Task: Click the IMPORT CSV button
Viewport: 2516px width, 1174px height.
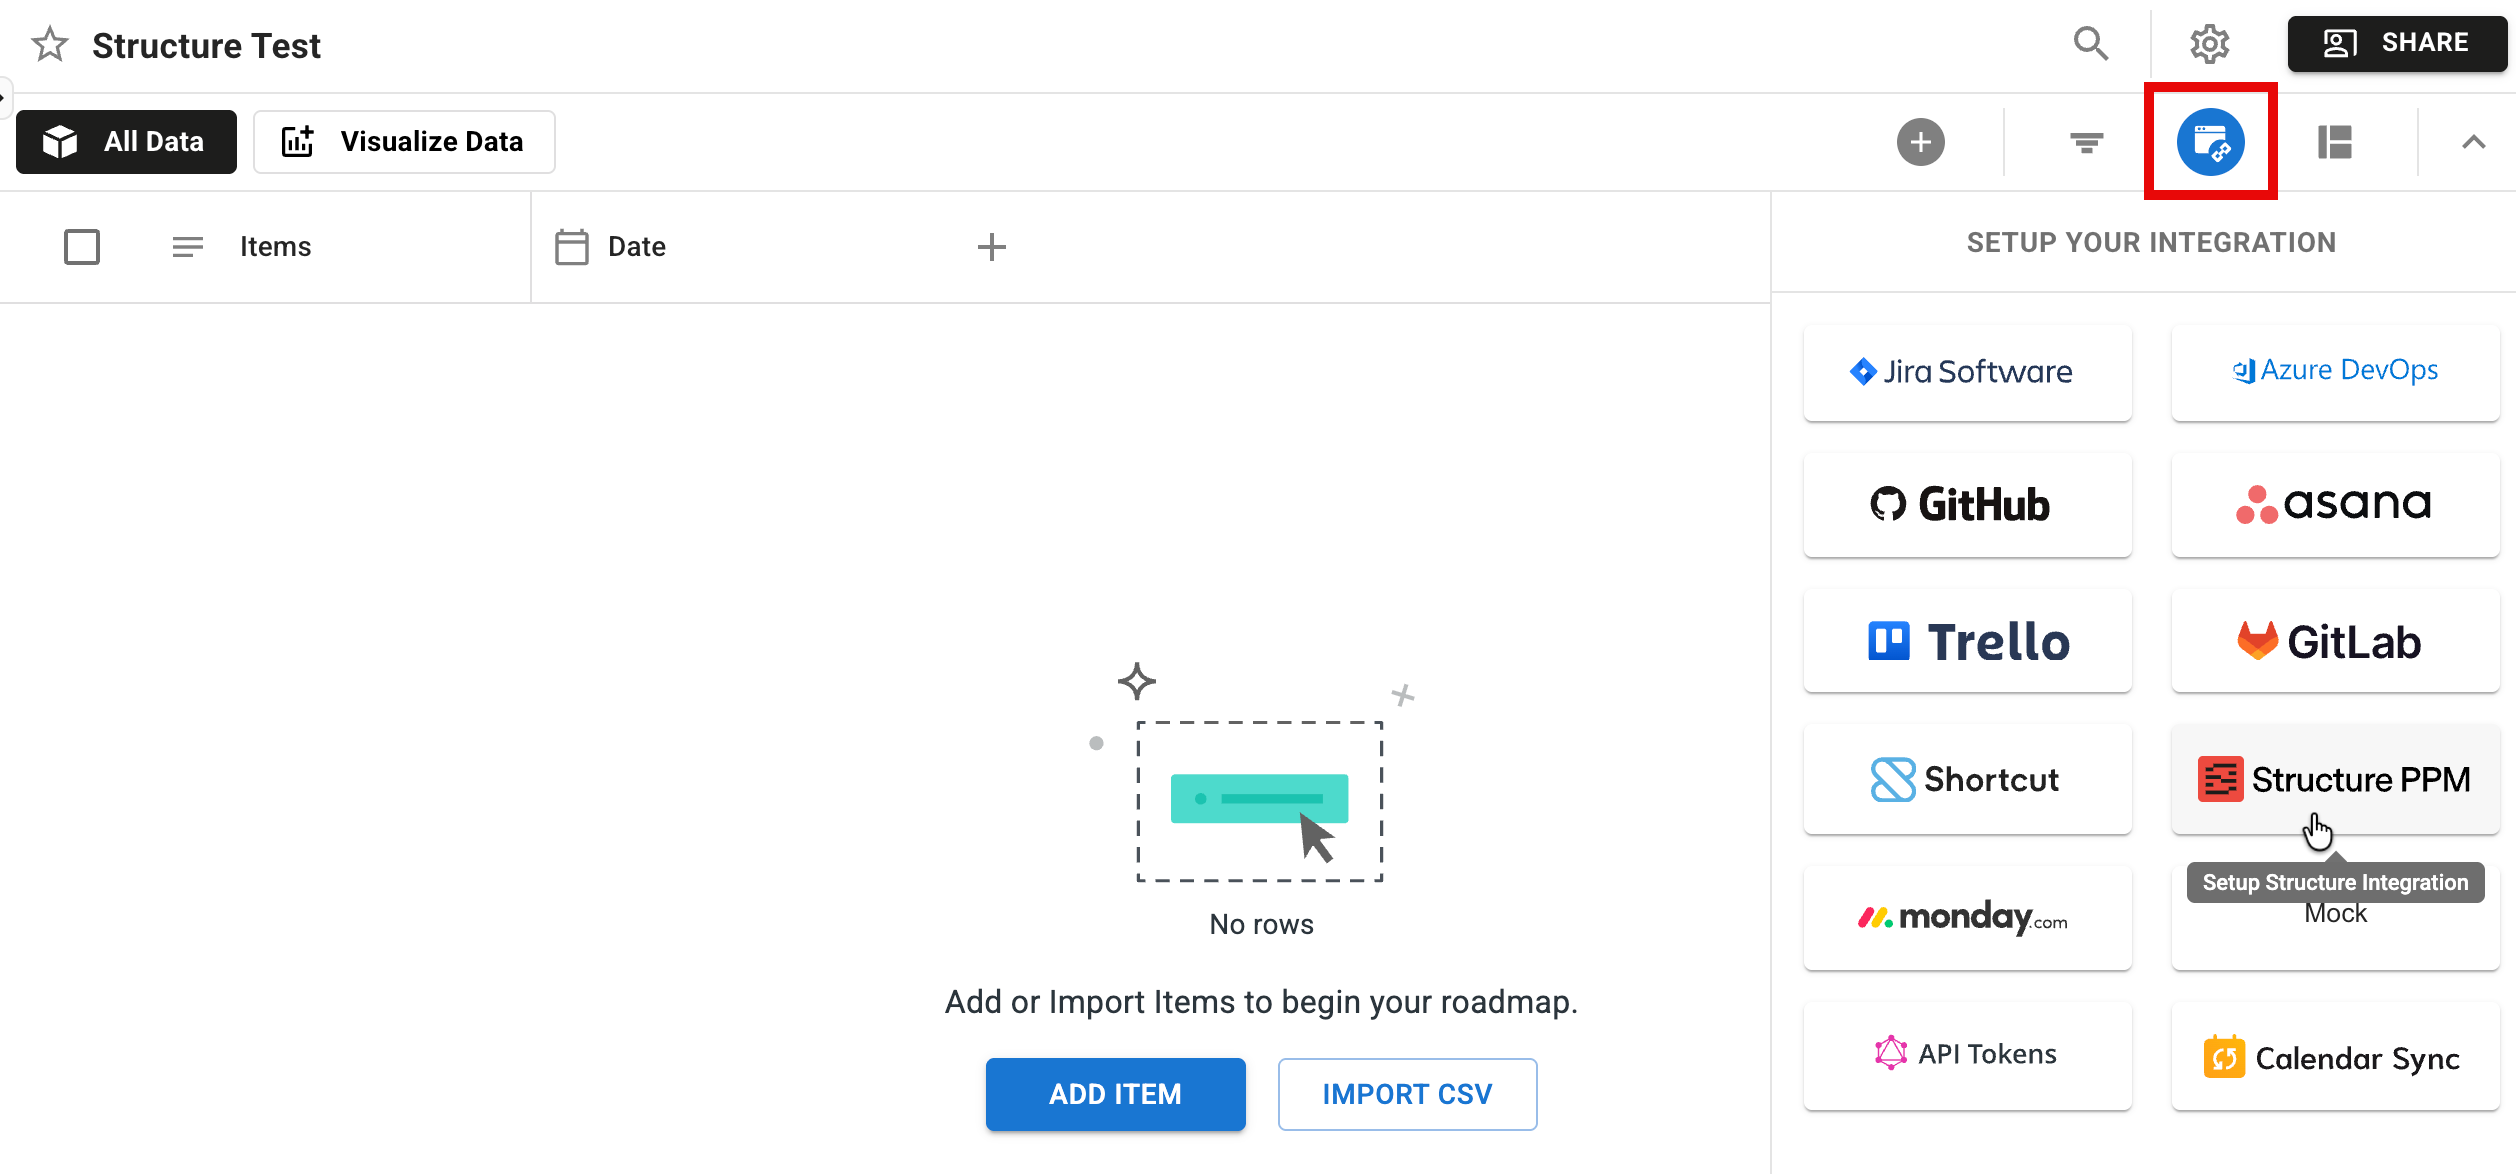Action: click(x=1407, y=1094)
